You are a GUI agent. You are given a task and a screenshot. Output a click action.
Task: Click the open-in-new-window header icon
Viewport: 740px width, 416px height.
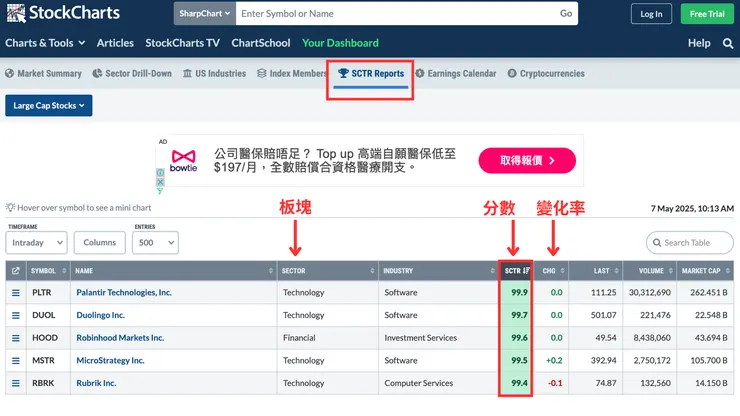pos(16,271)
